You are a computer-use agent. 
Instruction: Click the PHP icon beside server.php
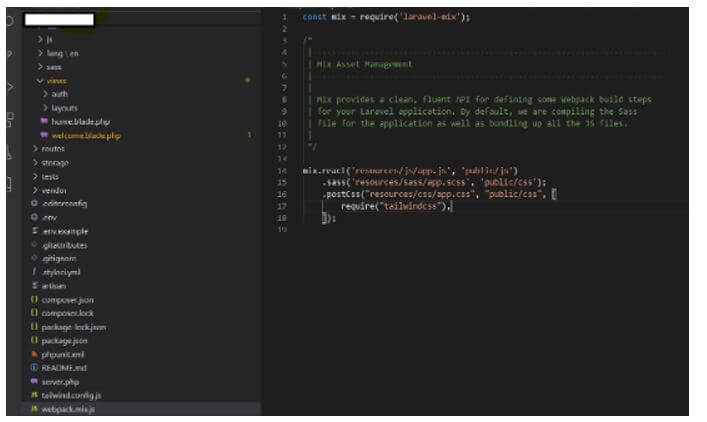[x=34, y=381]
